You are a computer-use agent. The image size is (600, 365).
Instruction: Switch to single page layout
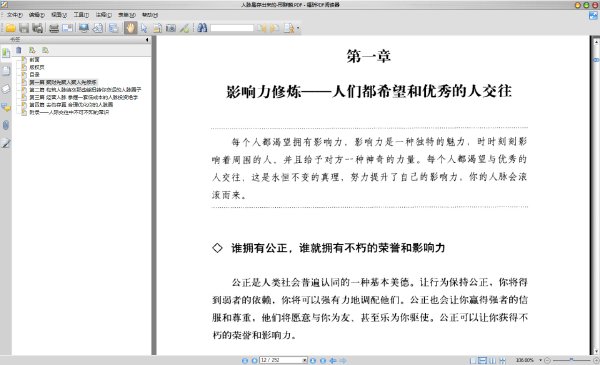pos(473,360)
